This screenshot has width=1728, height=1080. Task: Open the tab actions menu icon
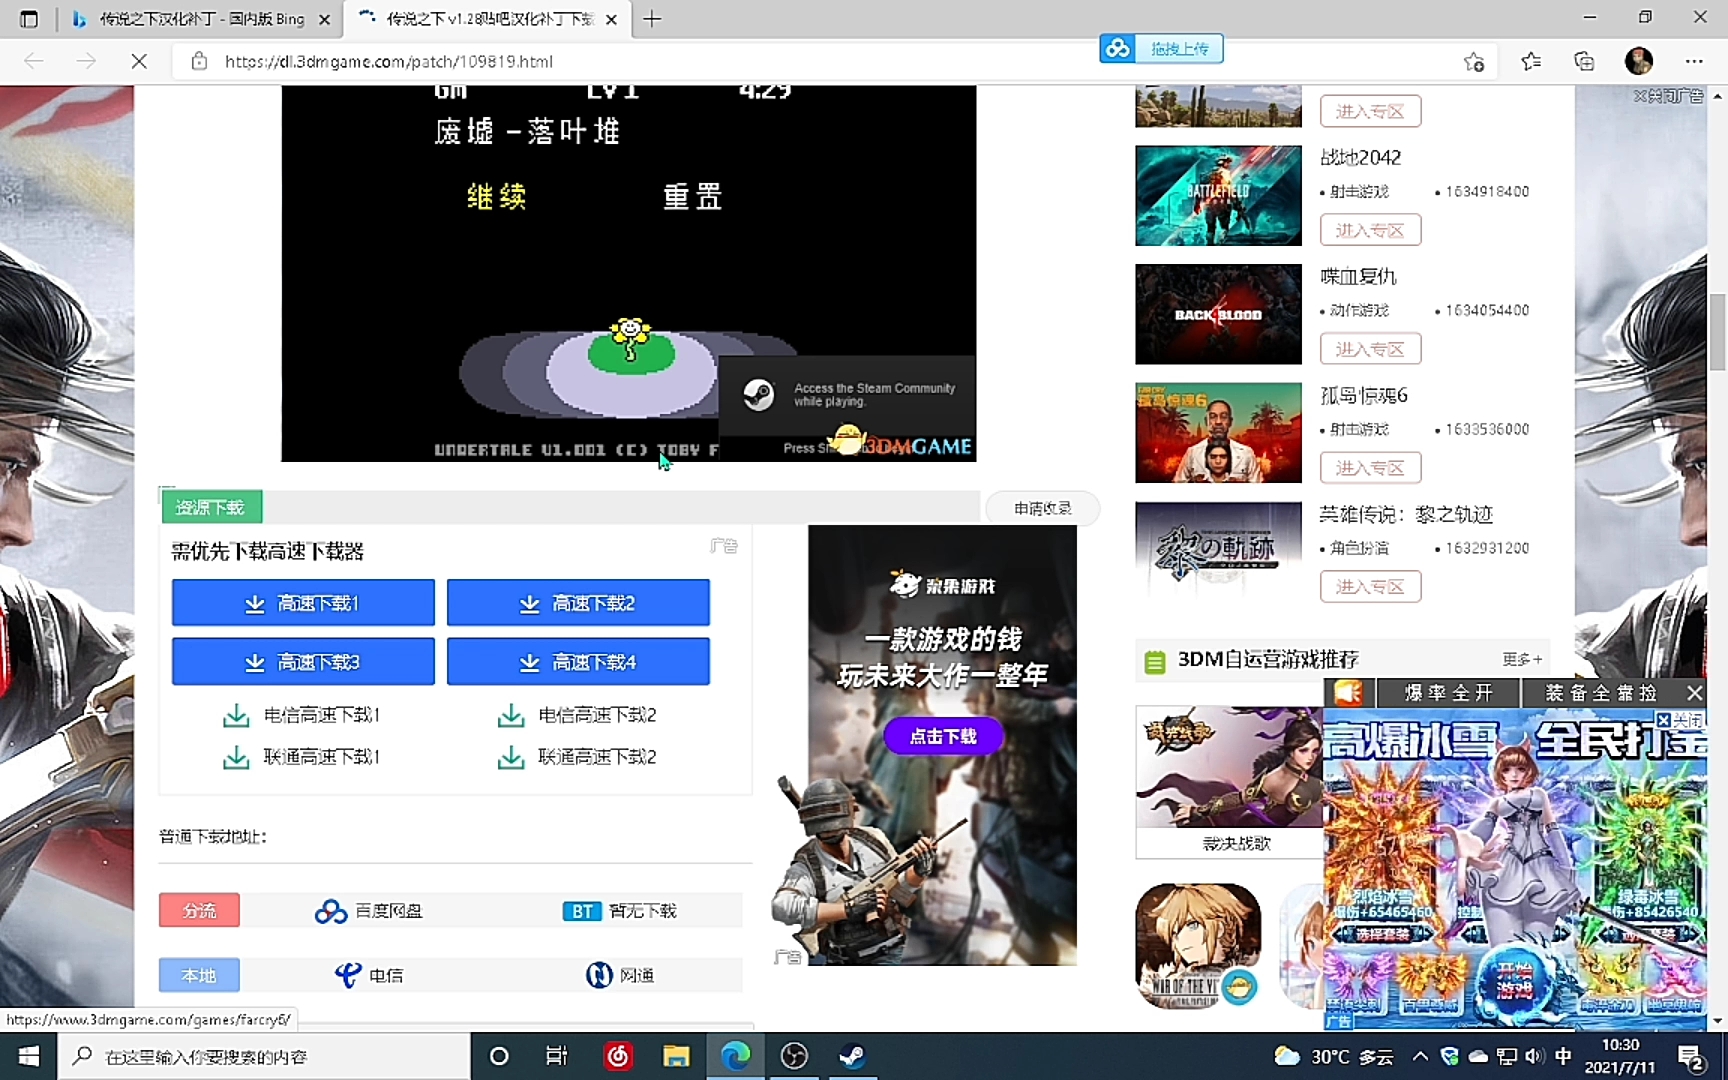coord(28,19)
